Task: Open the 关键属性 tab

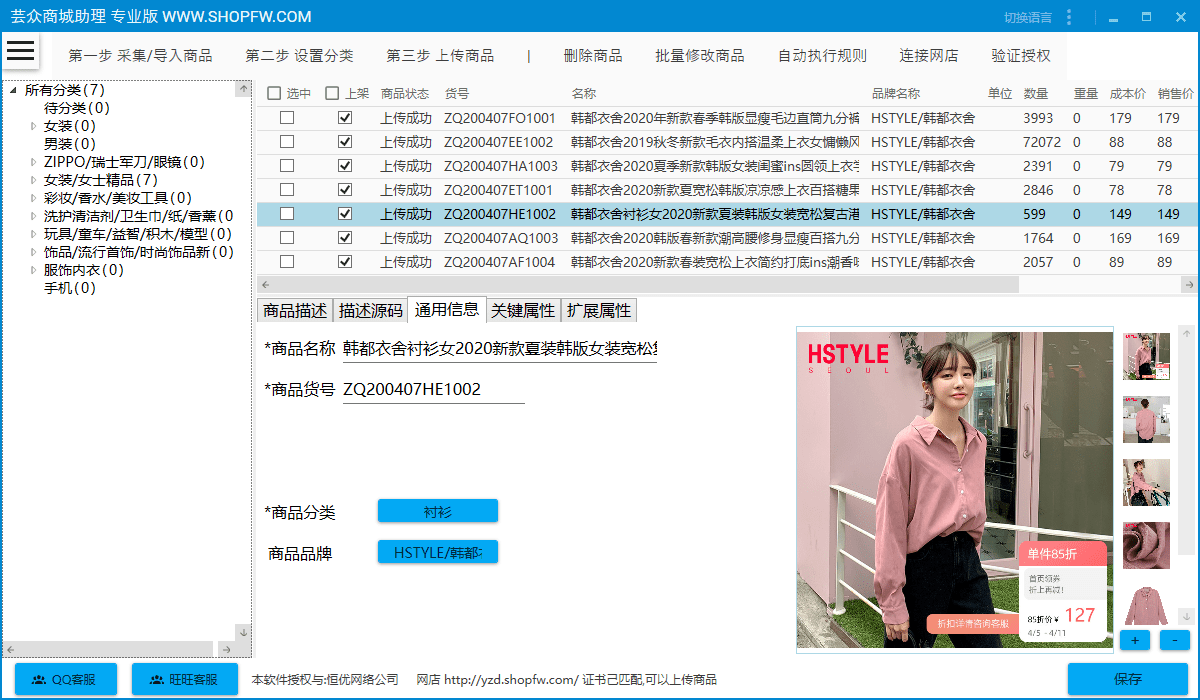Action: 522,310
